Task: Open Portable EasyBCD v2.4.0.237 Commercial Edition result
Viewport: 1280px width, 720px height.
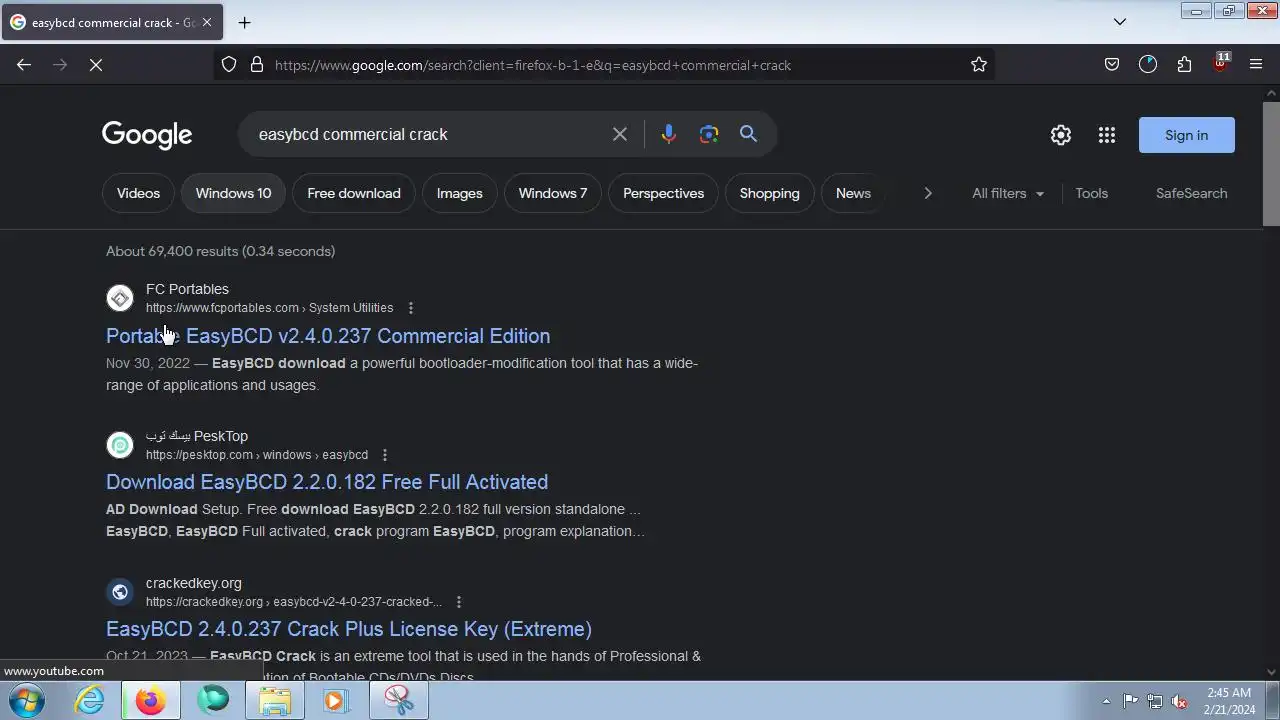Action: (x=328, y=336)
